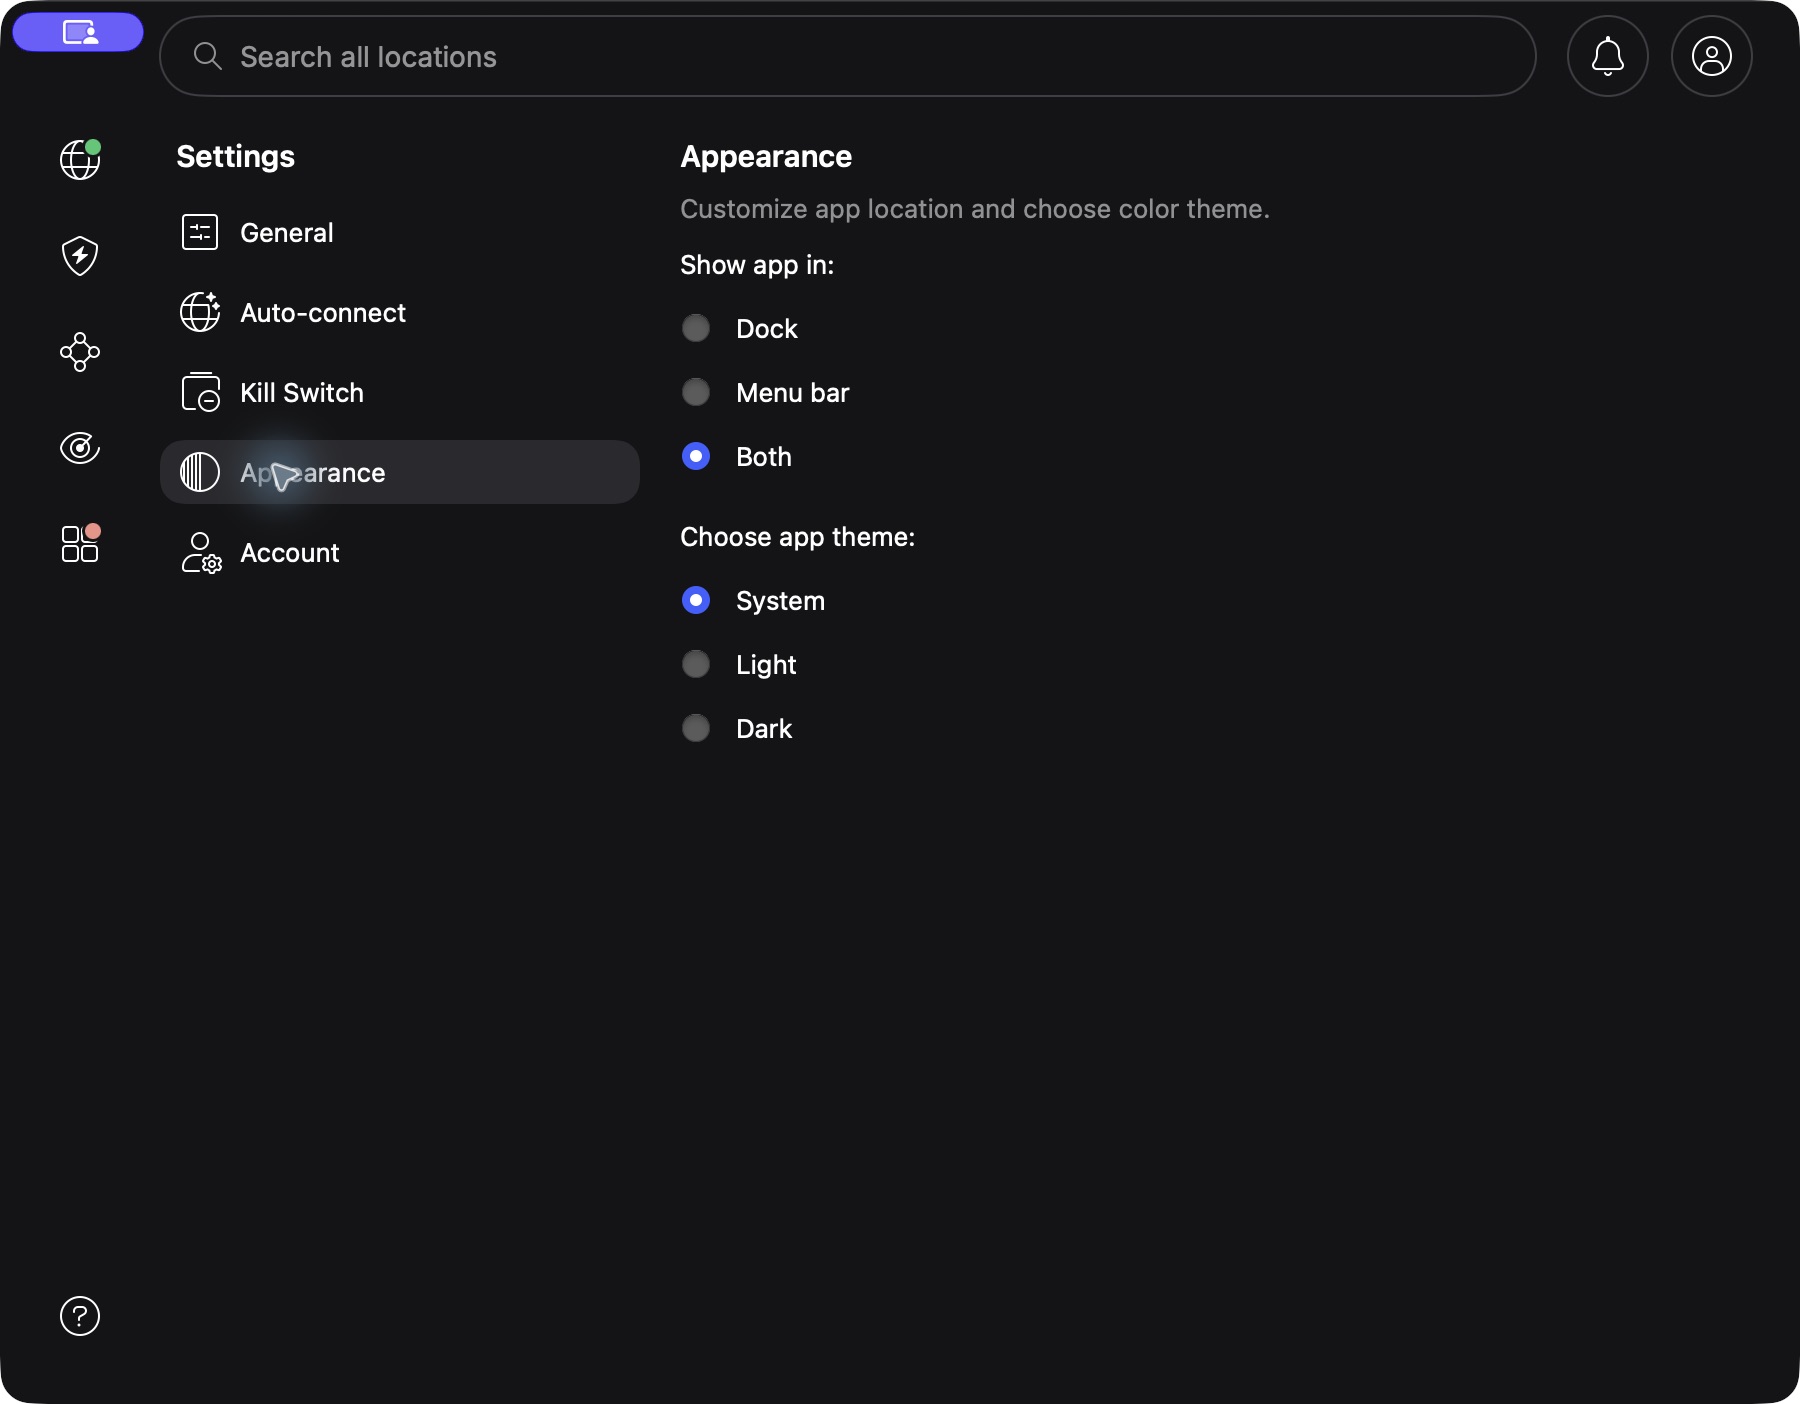Open the radar target sidebar icon

point(80,448)
